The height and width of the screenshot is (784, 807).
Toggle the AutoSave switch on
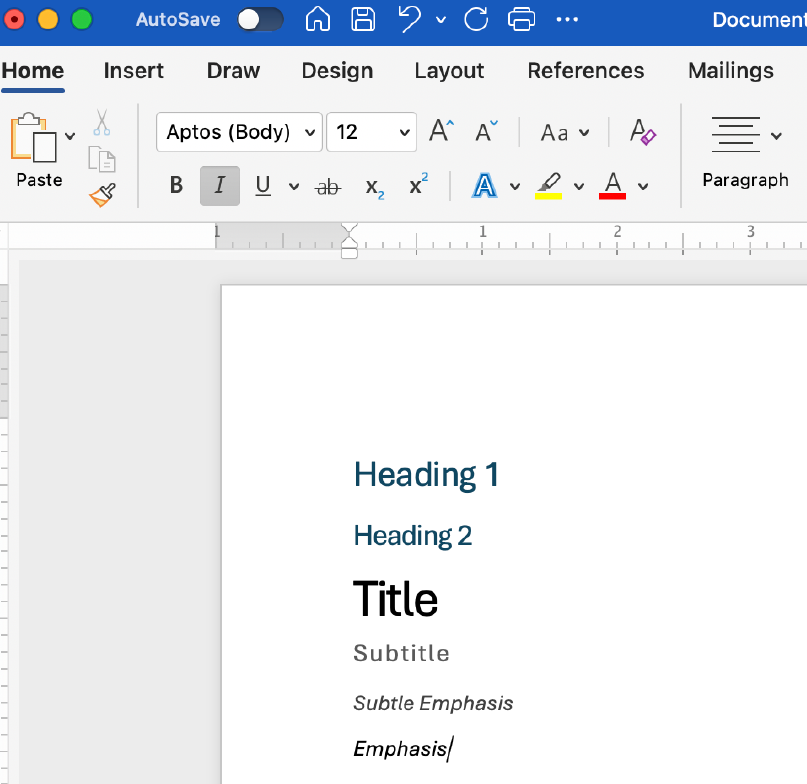[x=260, y=19]
